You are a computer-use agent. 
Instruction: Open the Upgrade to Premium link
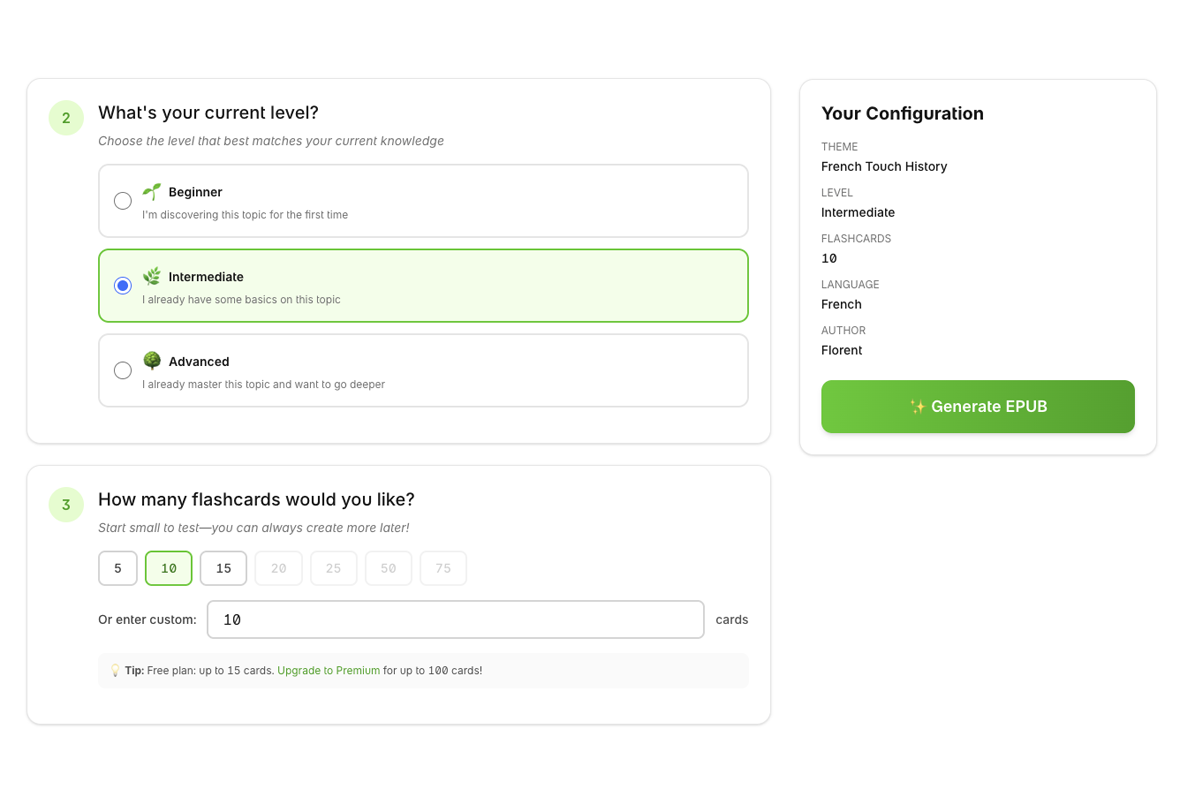328,670
